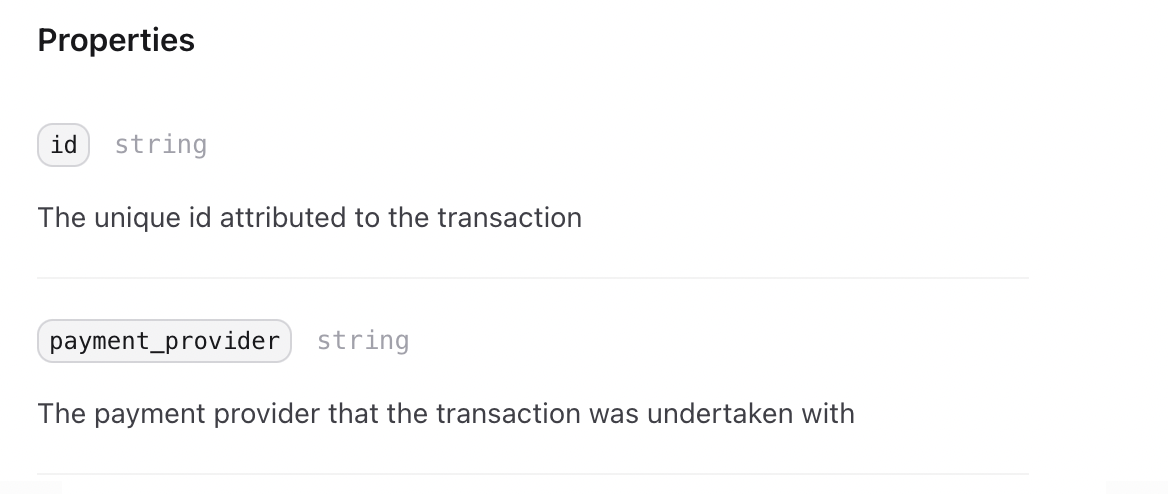Click the string type beside payment_provider
Viewport: 1168px width, 494px height.
(x=363, y=341)
